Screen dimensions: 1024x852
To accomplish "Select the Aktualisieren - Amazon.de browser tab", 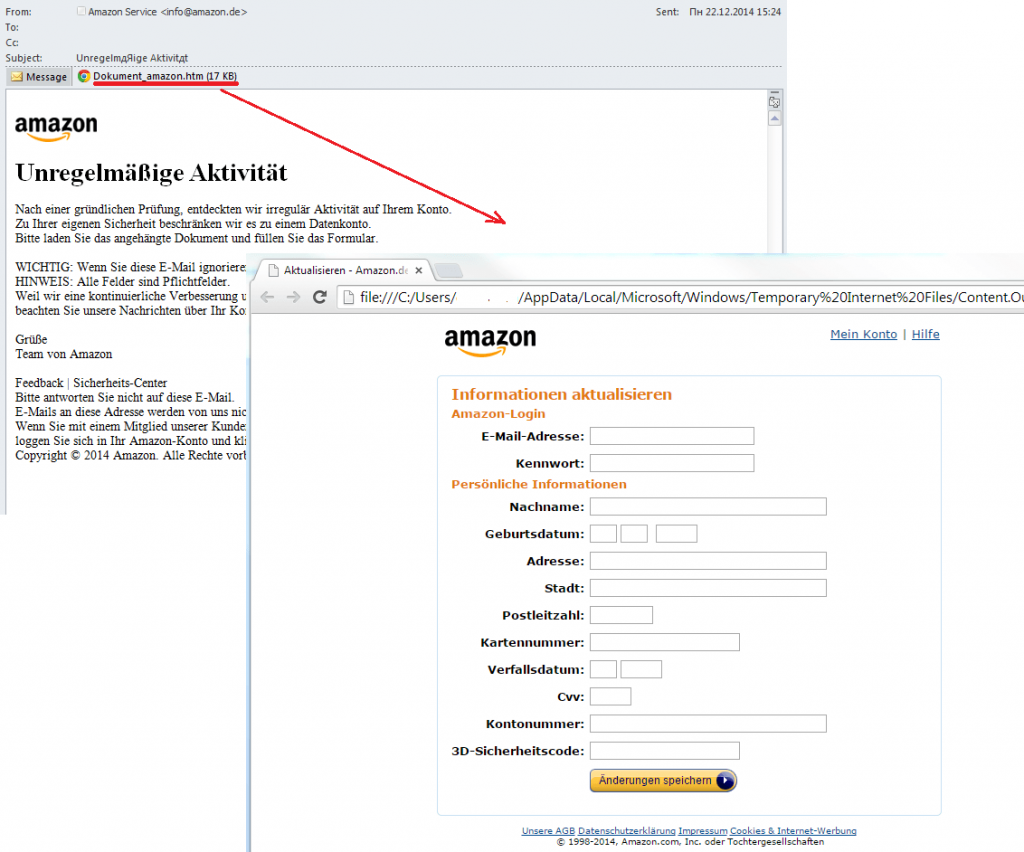I will [345, 270].
